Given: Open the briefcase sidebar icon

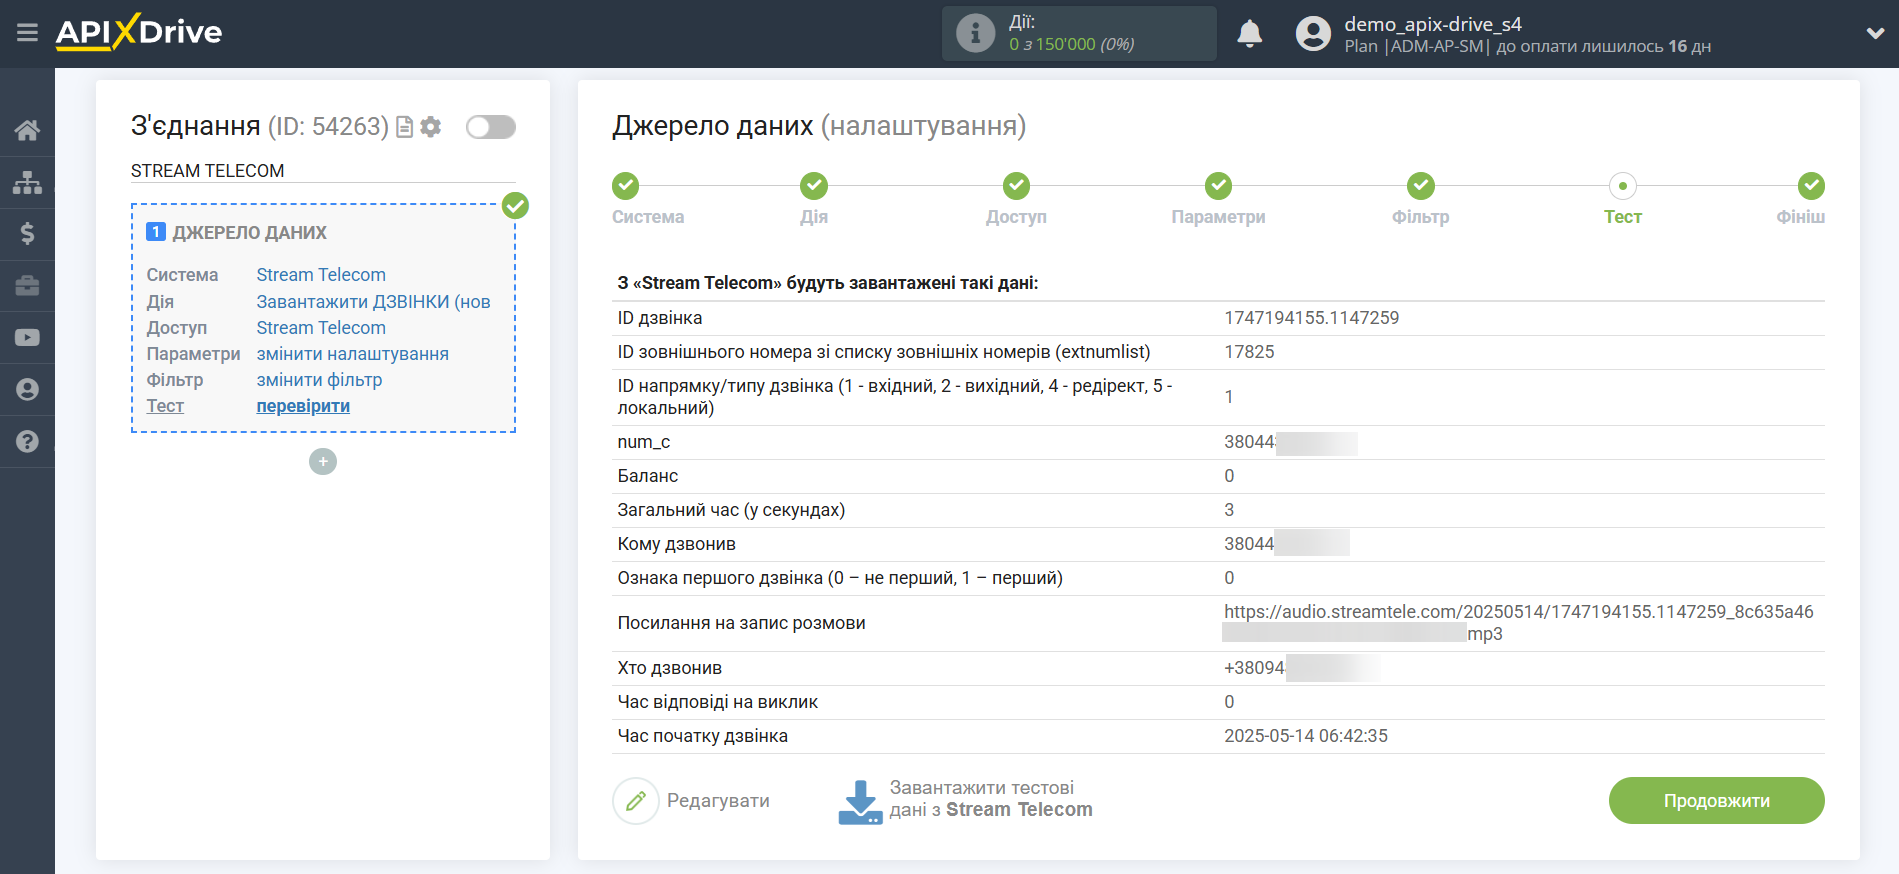Looking at the screenshot, I should 27,286.
